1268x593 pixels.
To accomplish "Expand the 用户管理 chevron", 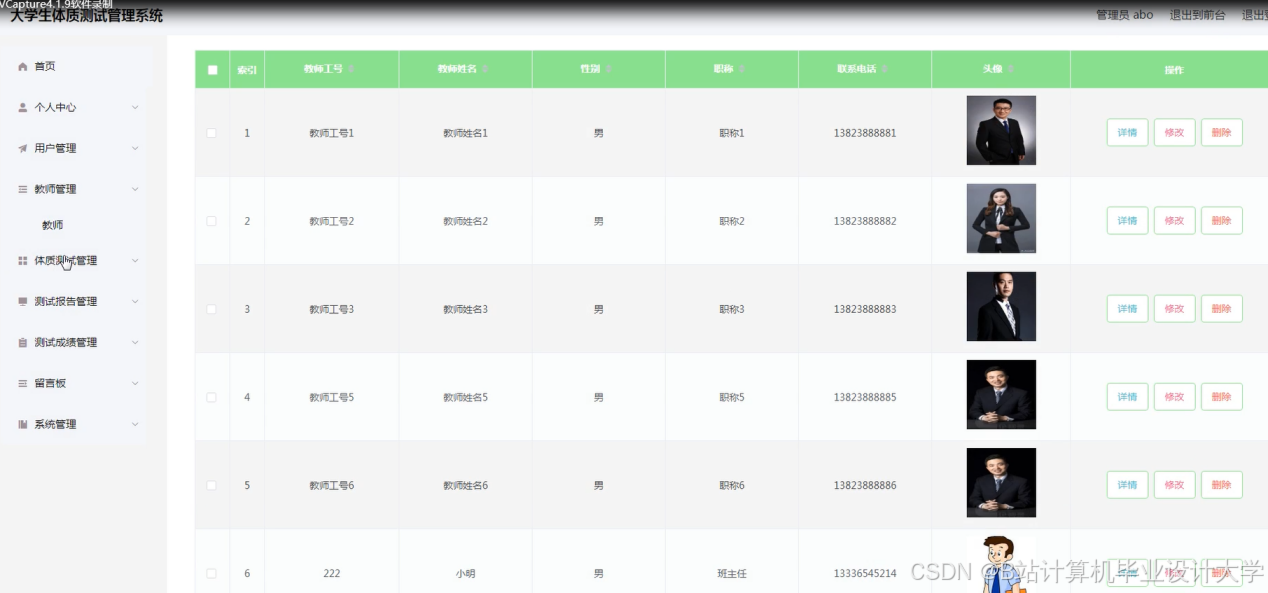I will (x=135, y=148).
